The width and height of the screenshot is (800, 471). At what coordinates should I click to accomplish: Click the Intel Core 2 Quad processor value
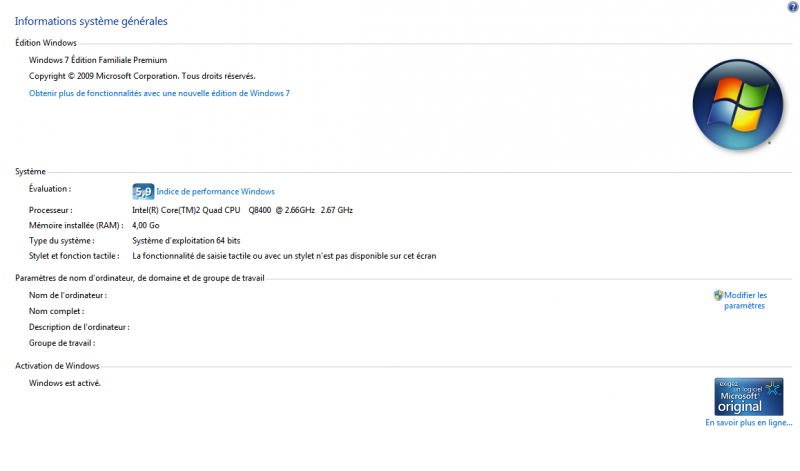pos(242,210)
